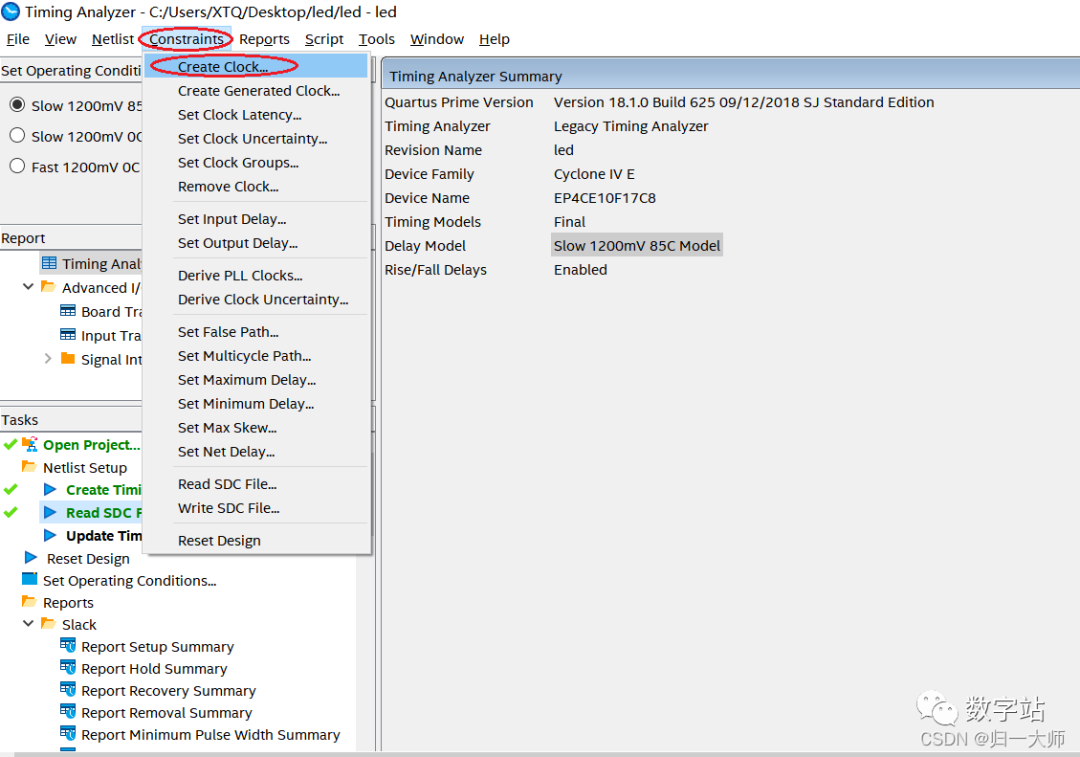Select Derive Clock Uncertainty... menu entry
The height and width of the screenshot is (757, 1080).
point(256,300)
